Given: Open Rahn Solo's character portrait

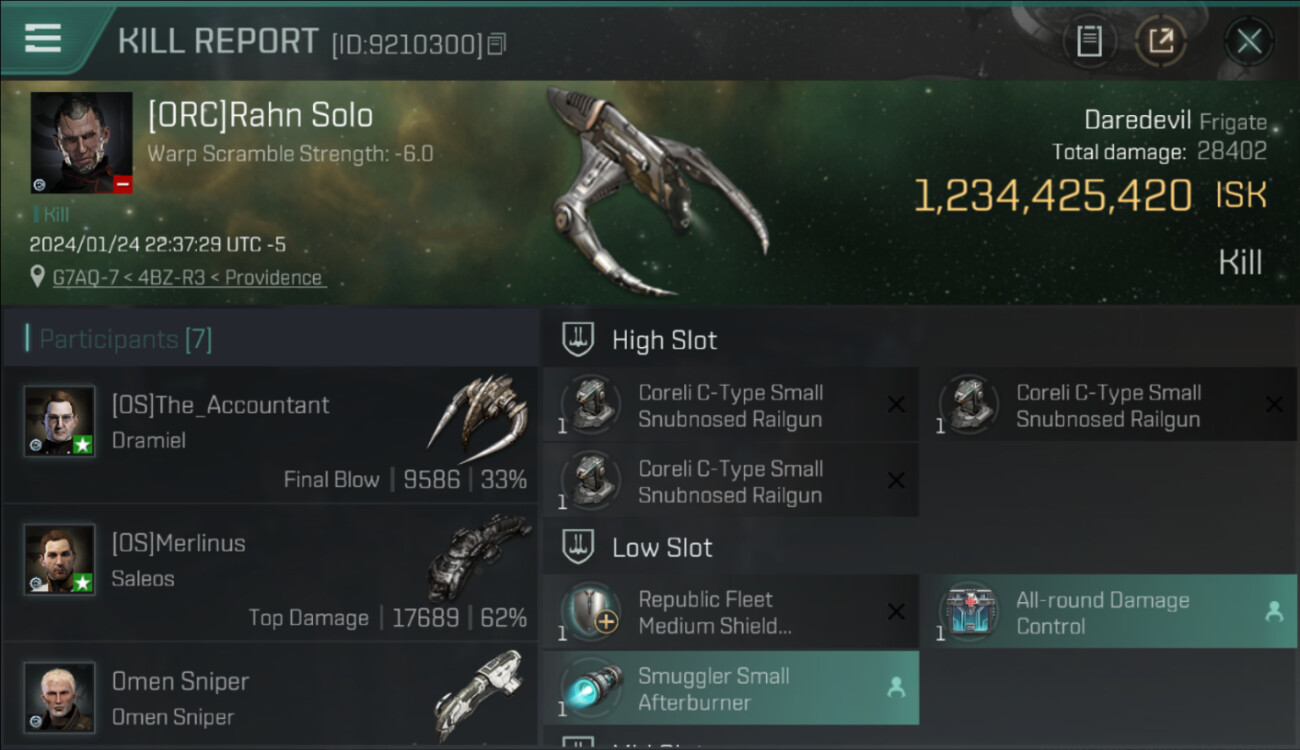Looking at the screenshot, I should 81,142.
